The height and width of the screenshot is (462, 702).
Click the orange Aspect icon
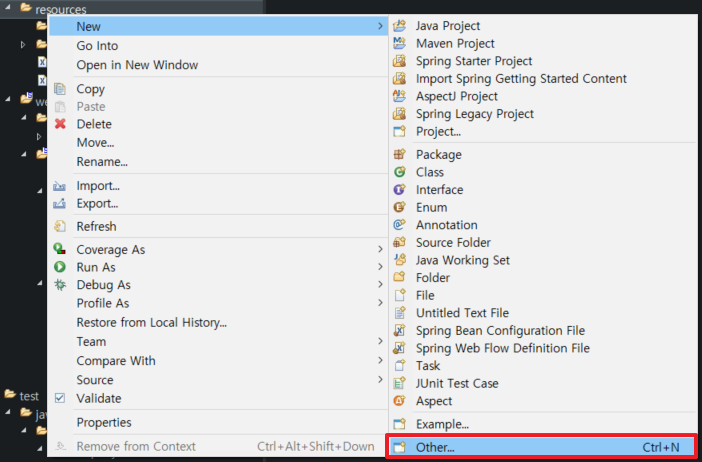[399, 401]
